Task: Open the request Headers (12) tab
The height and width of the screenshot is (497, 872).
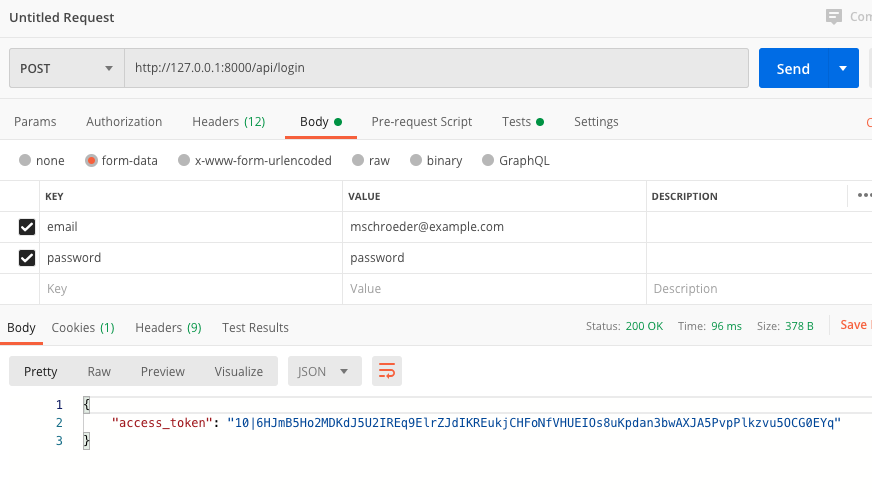Action: 229,122
